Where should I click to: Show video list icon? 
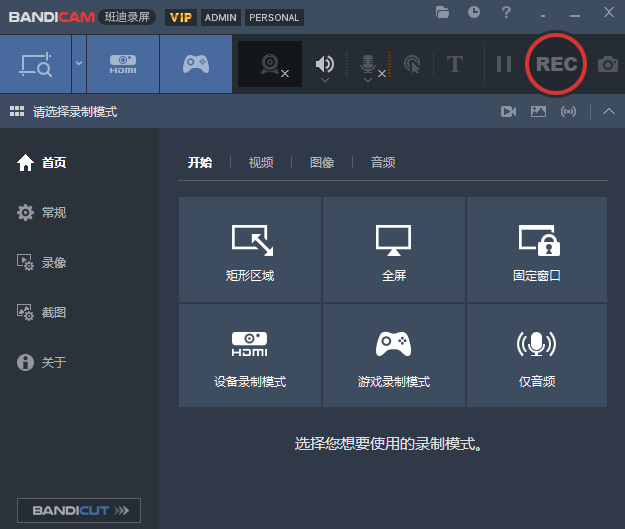(508, 112)
